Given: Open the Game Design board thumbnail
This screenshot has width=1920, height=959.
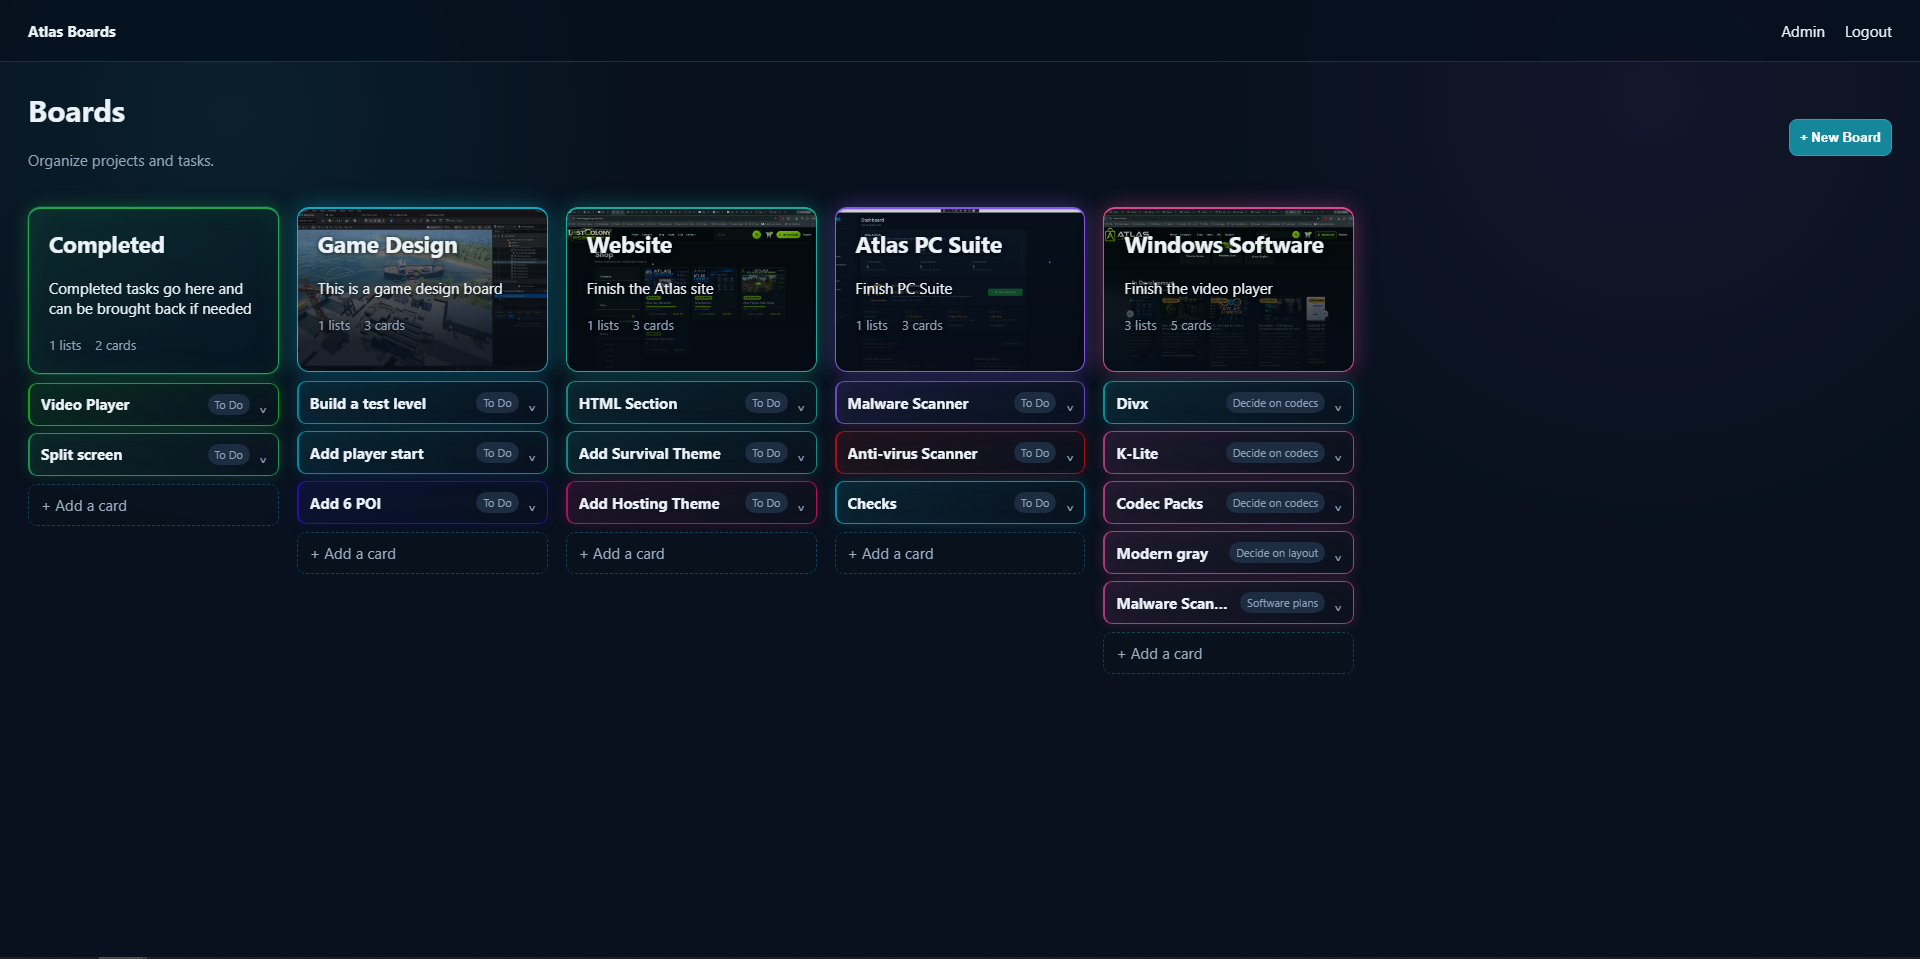Looking at the screenshot, I should click(x=422, y=289).
